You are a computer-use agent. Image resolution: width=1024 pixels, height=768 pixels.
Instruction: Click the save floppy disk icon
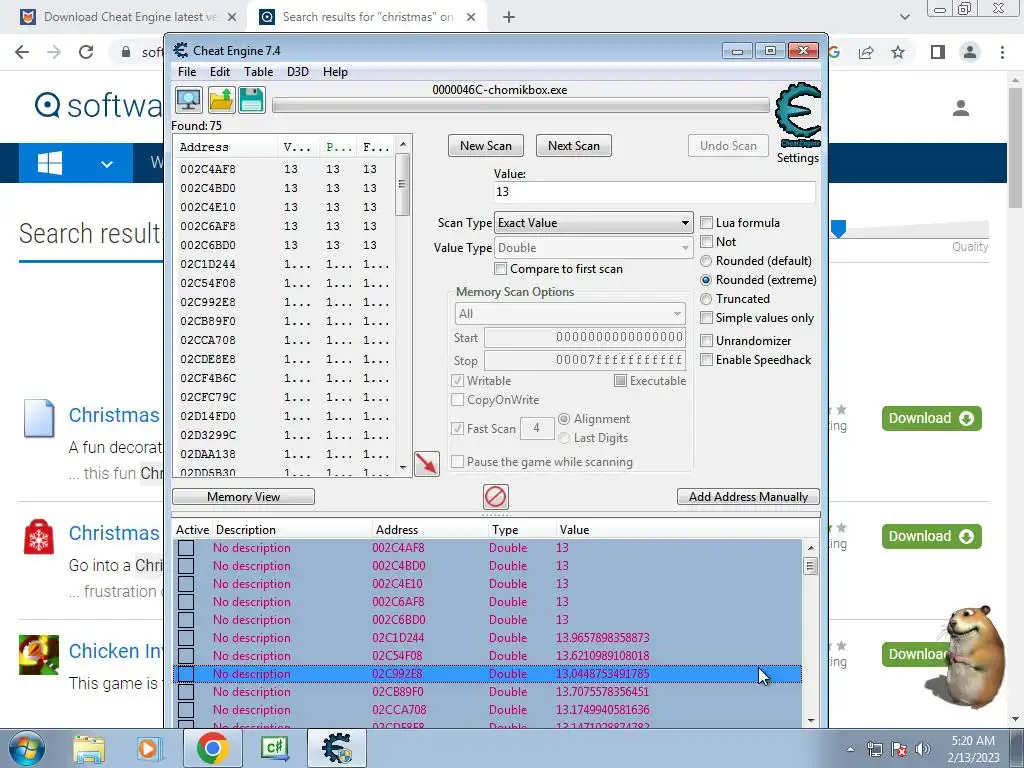tap(251, 100)
